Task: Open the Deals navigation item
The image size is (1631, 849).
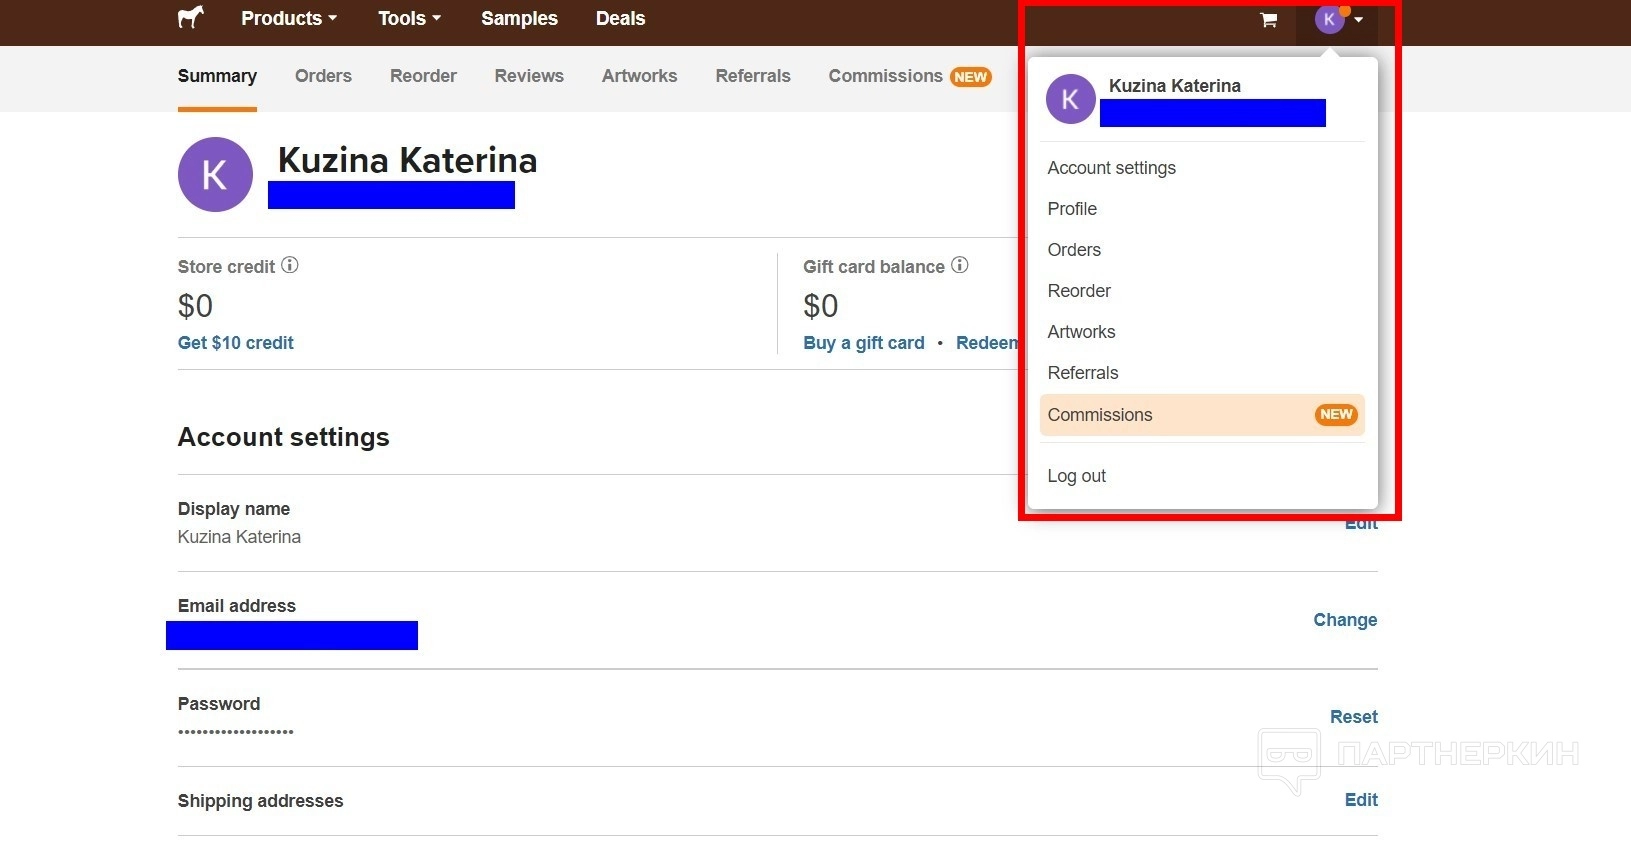Action: (x=620, y=18)
